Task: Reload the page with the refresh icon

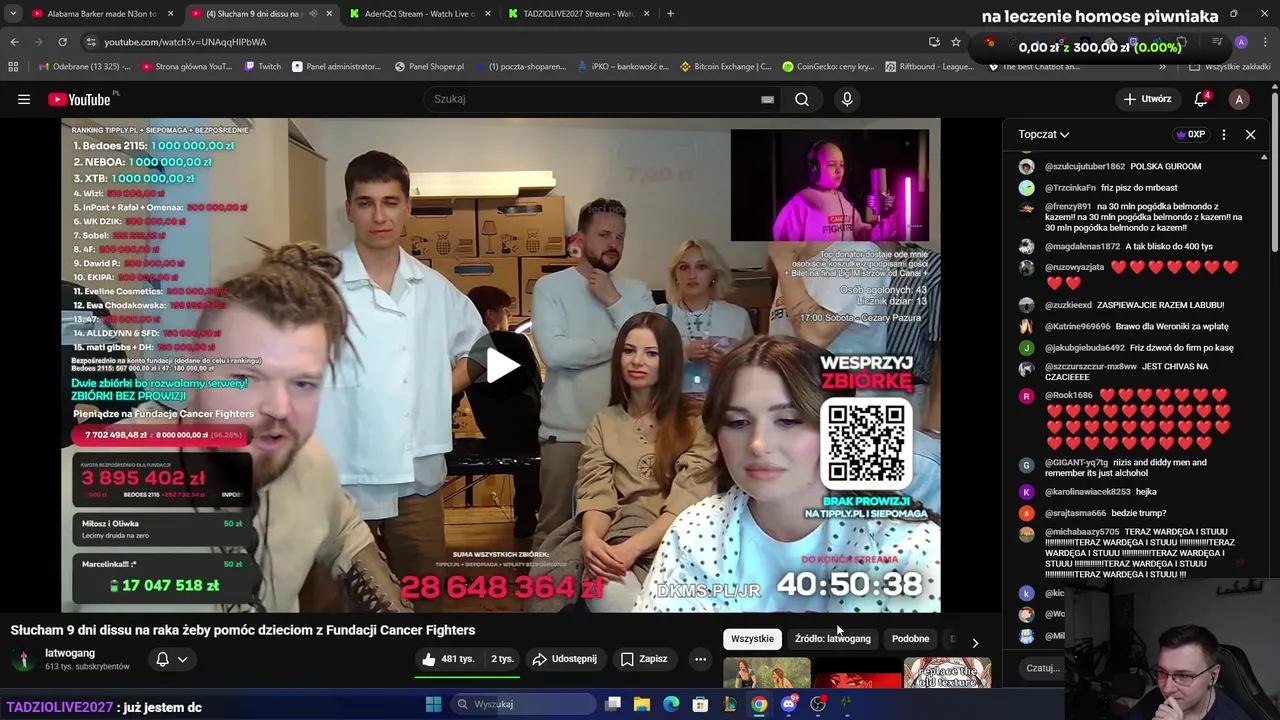Action: pos(62,42)
